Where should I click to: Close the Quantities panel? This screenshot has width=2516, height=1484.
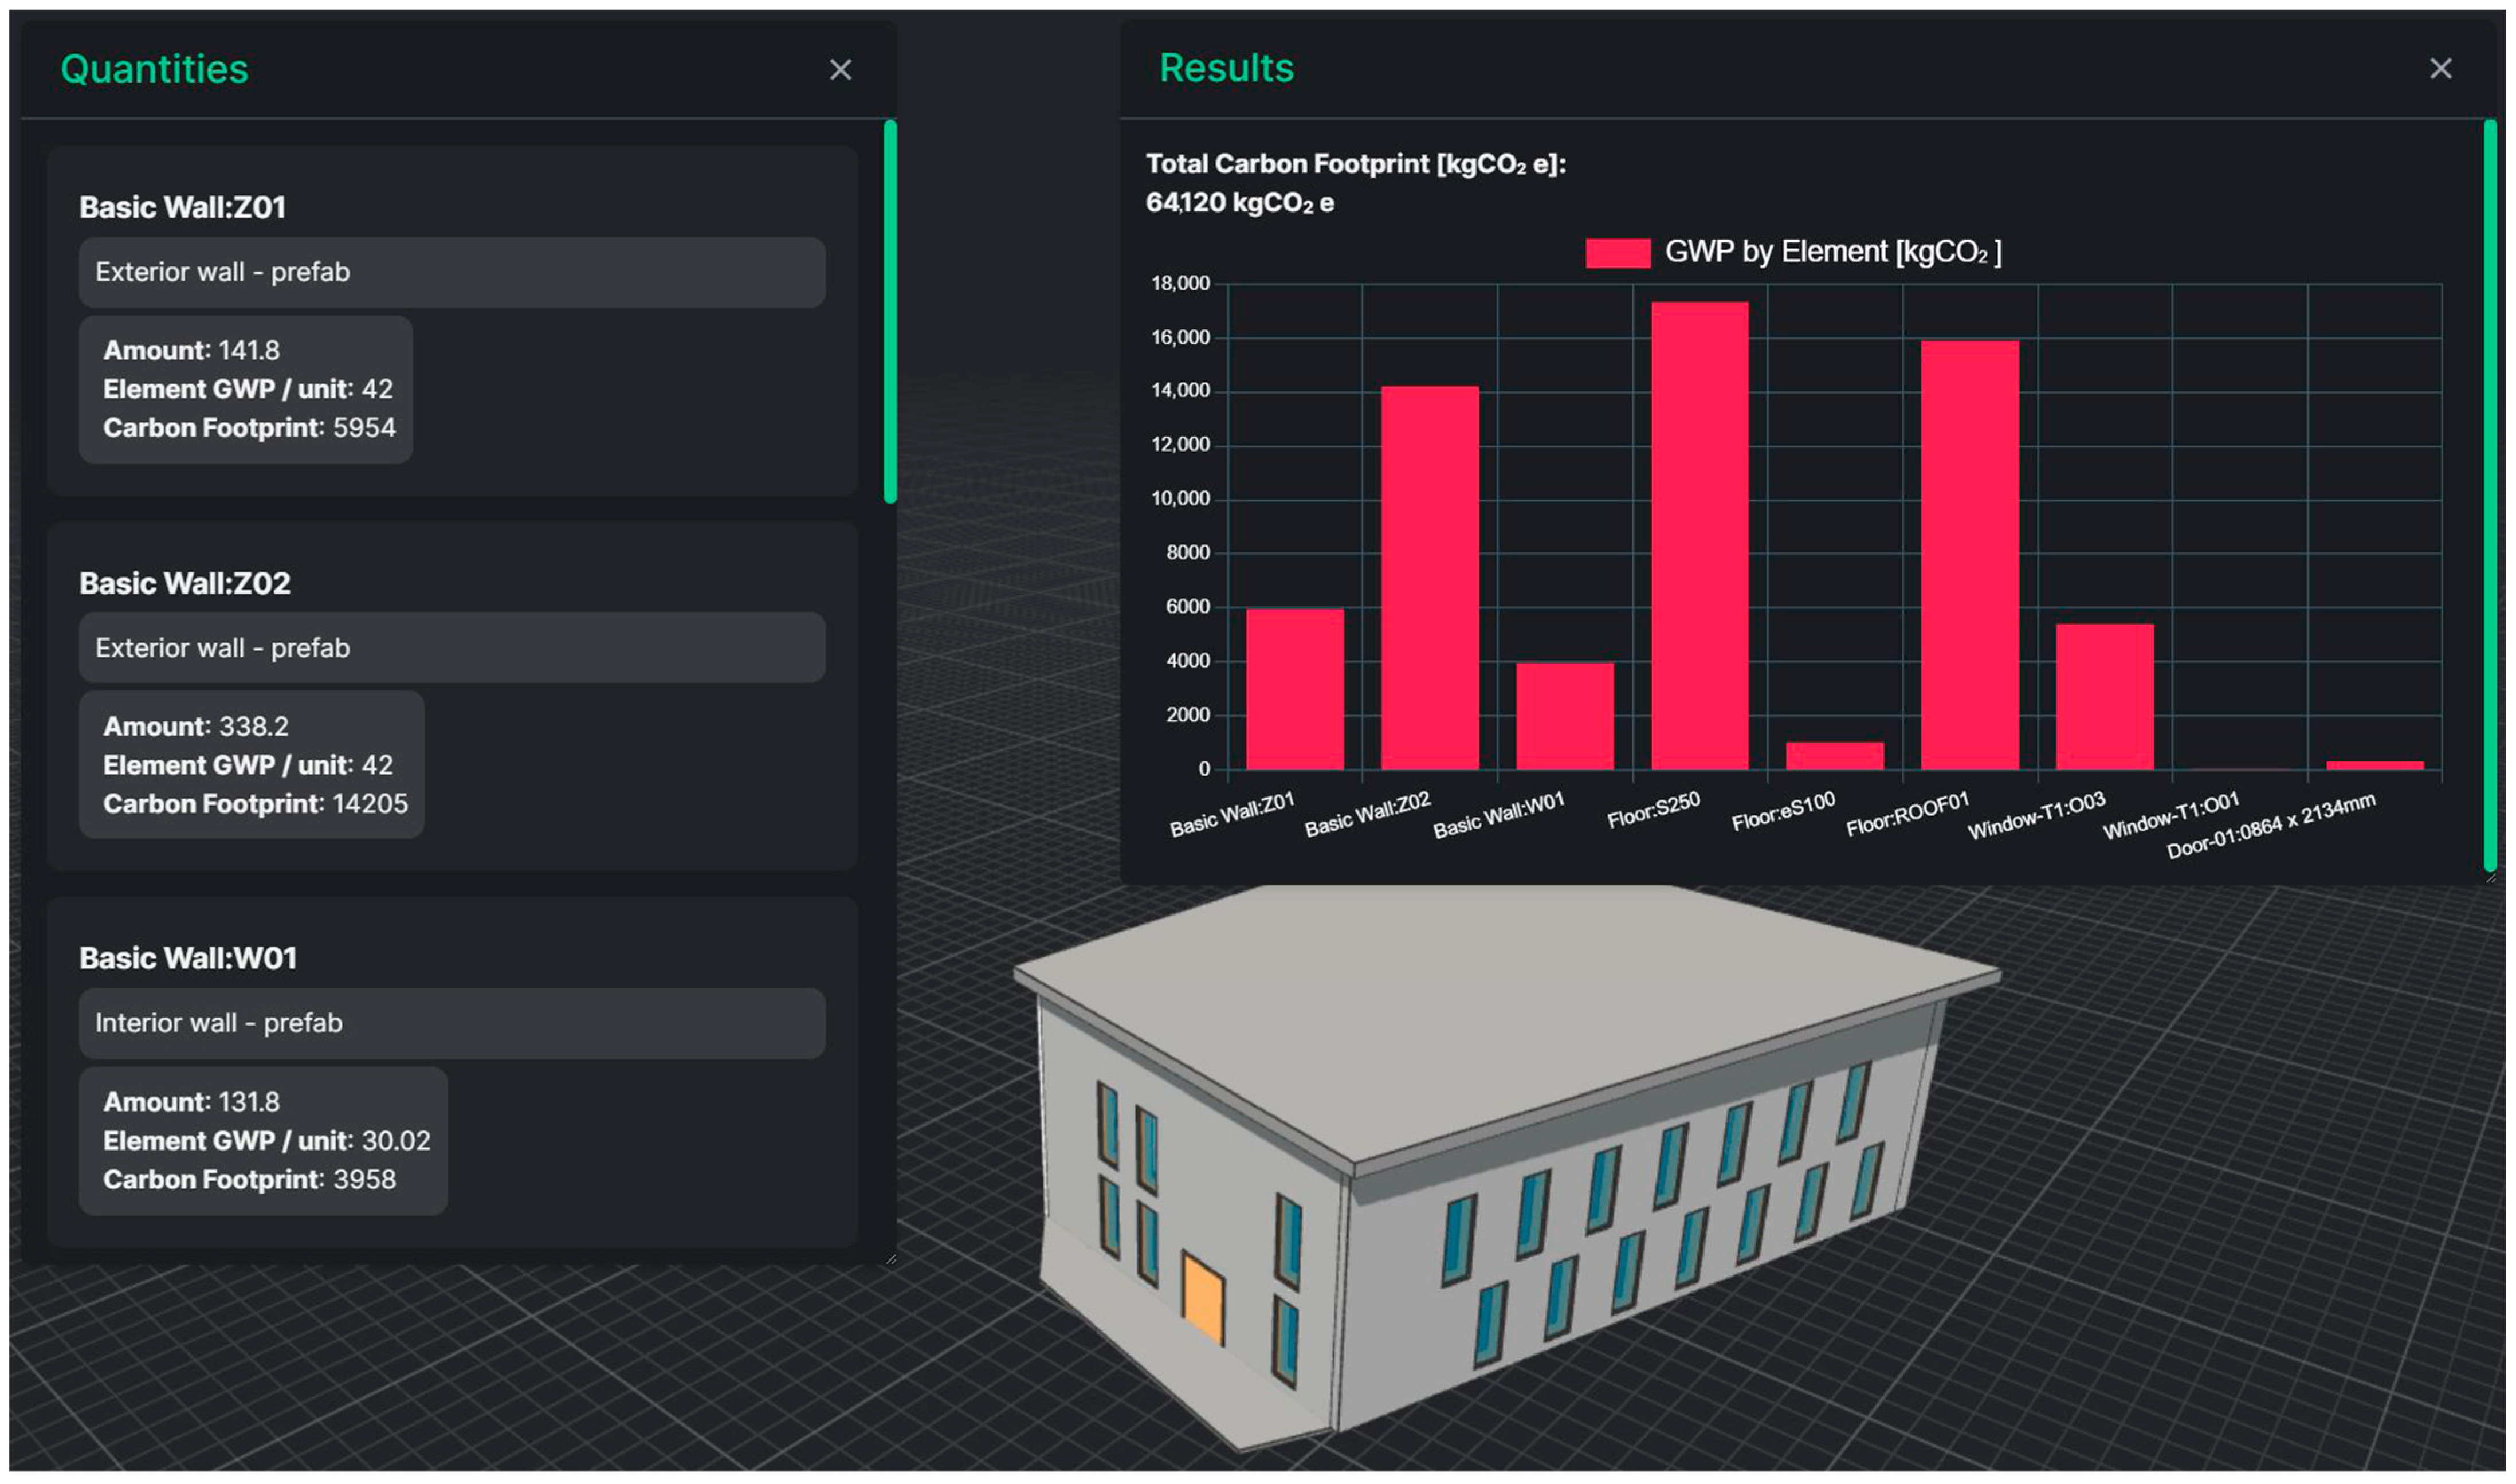click(x=840, y=70)
